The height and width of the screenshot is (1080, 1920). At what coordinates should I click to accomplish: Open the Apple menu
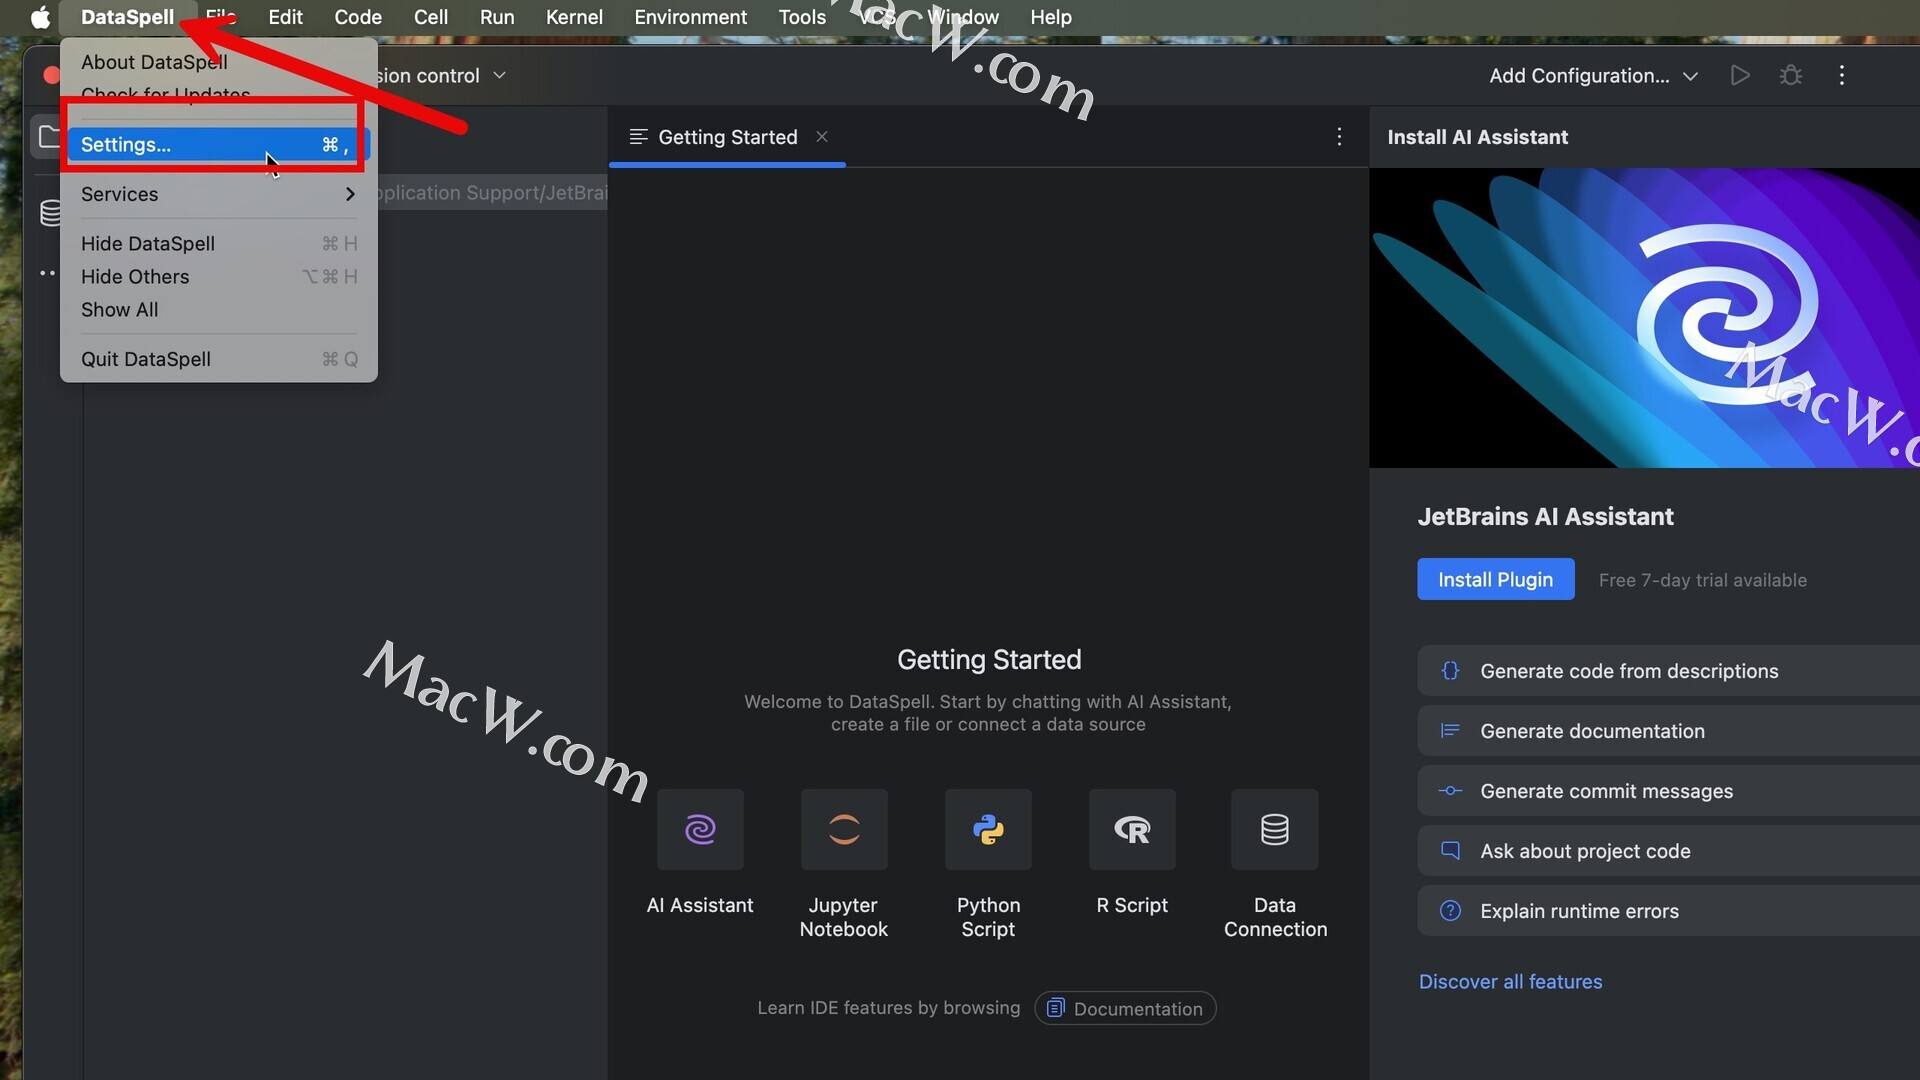click(40, 17)
